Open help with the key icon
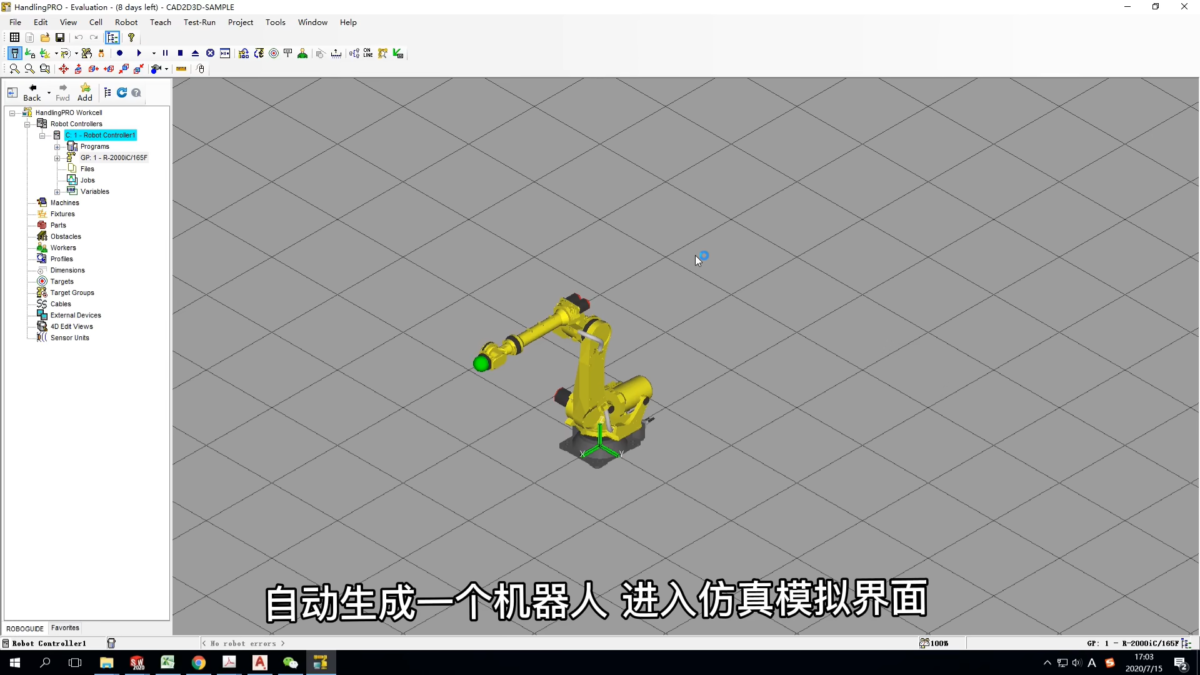This screenshot has height=675, width=1200. tap(131, 37)
